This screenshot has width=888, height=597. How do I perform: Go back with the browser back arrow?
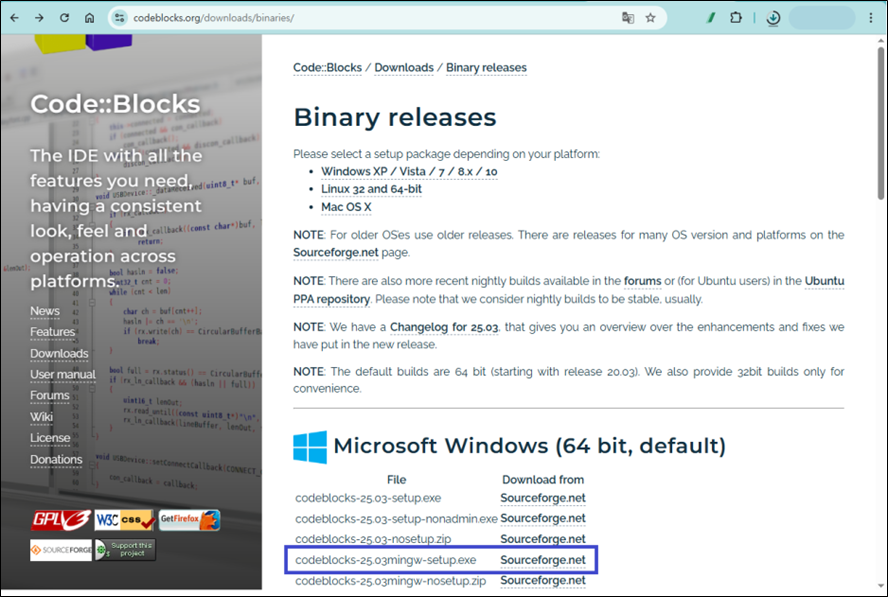point(14,18)
